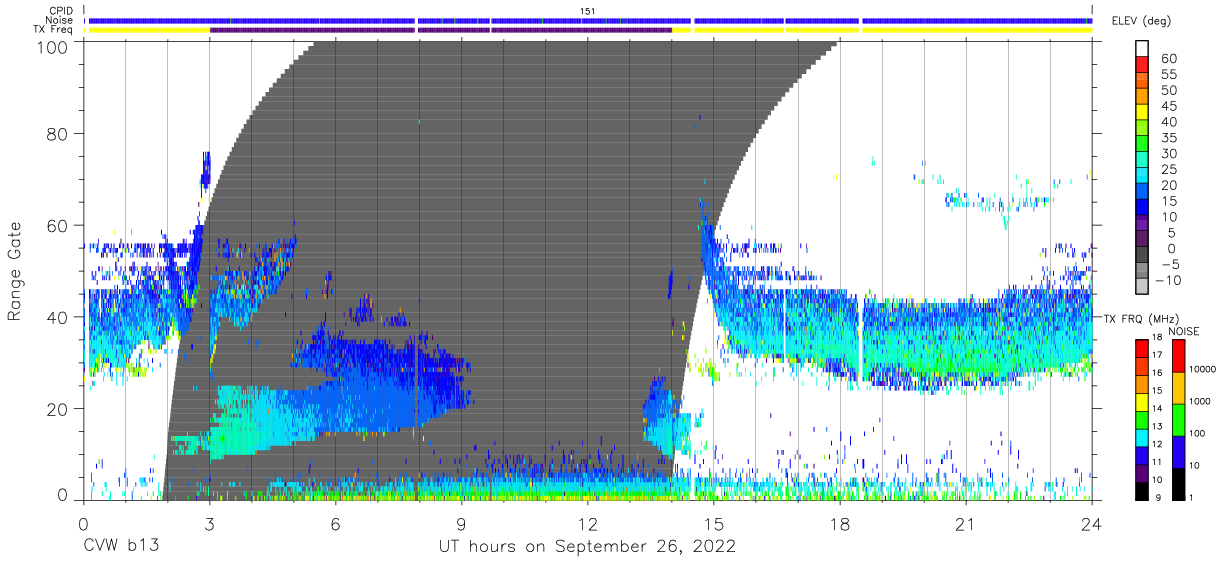Pick the blue swatch between 15 and 20 ELEV
Image resolution: width=1228 pixels, height=567 pixels.
pos(1144,192)
